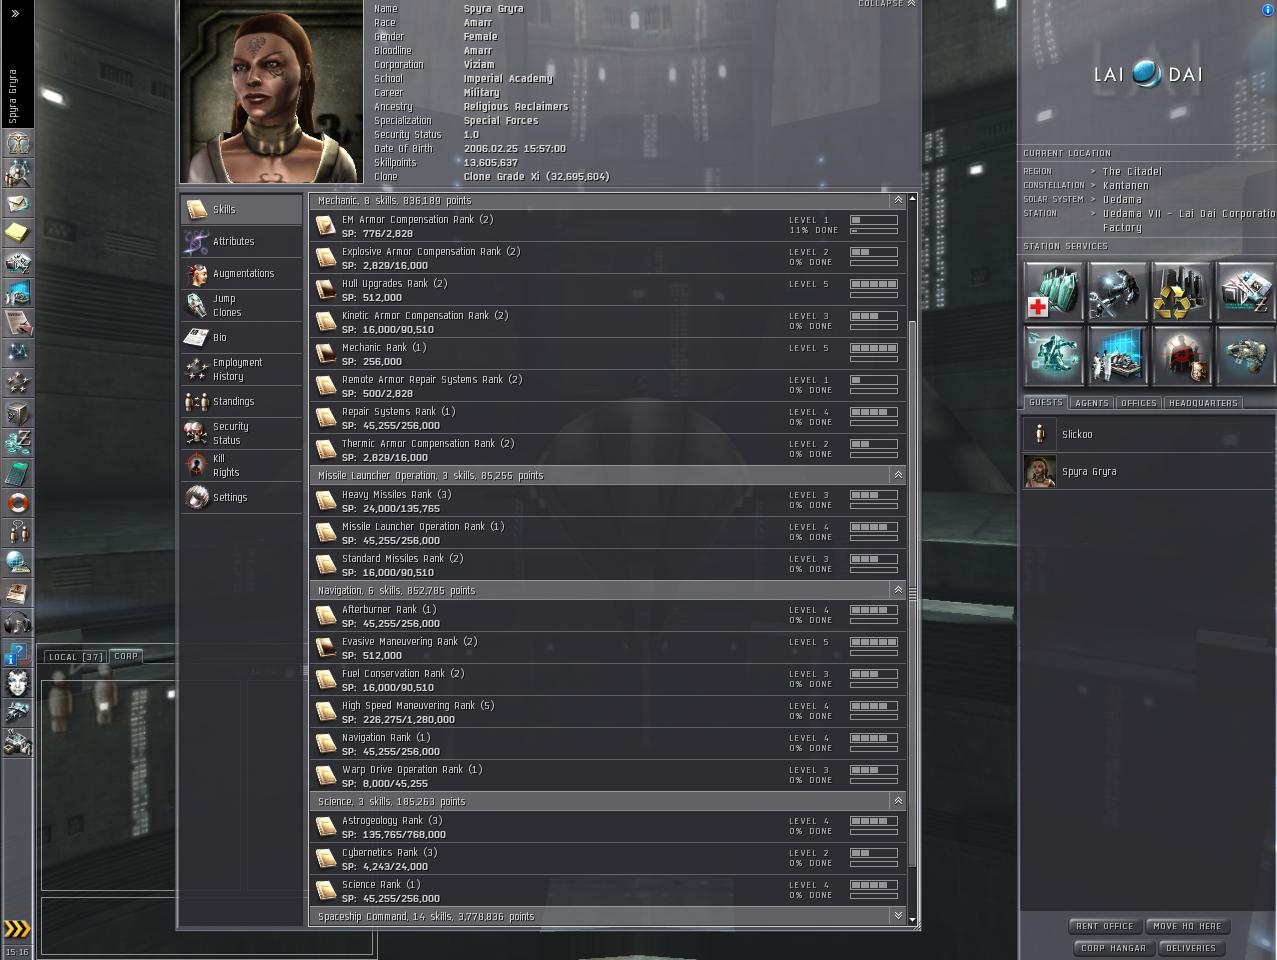Open the Market station service icon
Image resolution: width=1277 pixels, height=960 pixels.
coord(1245,291)
